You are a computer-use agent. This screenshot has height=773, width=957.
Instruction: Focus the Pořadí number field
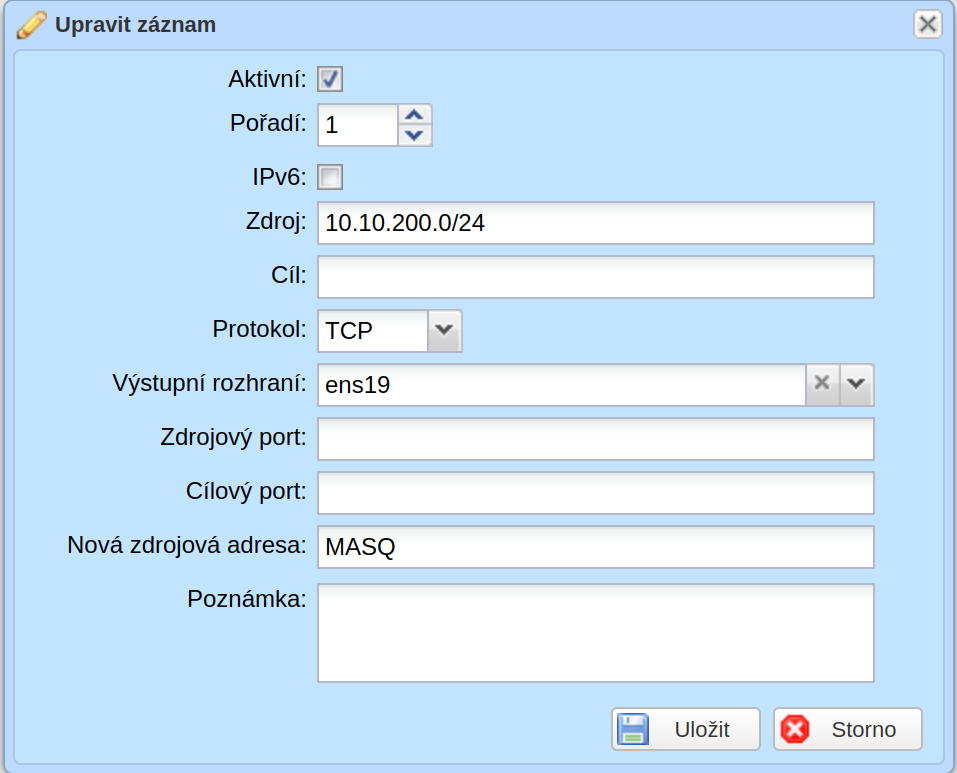point(358,125)
